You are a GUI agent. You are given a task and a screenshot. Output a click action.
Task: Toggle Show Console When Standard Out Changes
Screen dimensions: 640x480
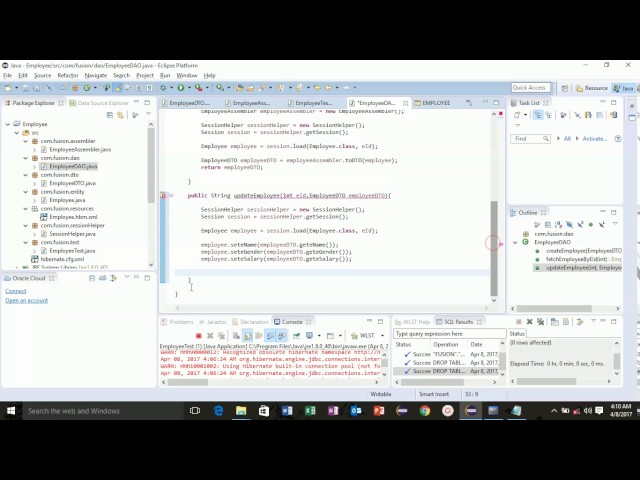[x=271, y=336]
